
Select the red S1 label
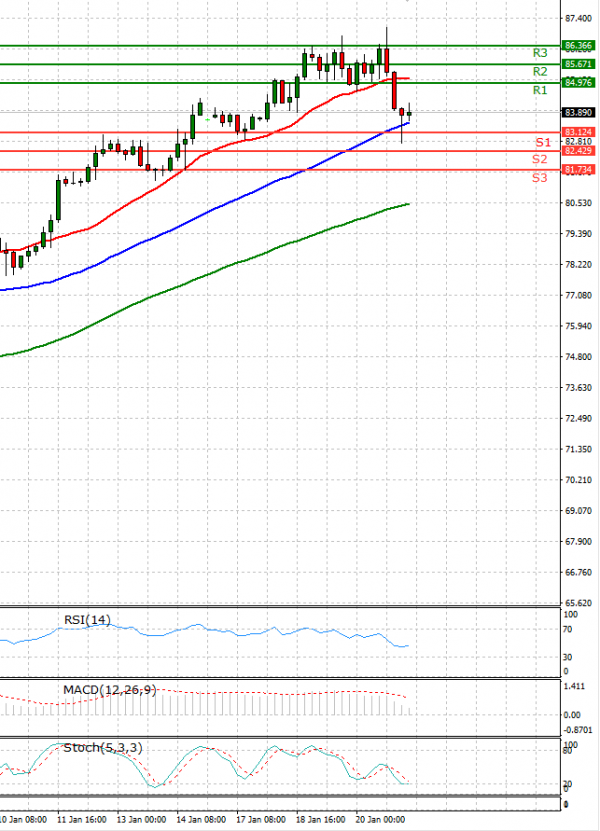pyautogui.click(x=543, y=142)
